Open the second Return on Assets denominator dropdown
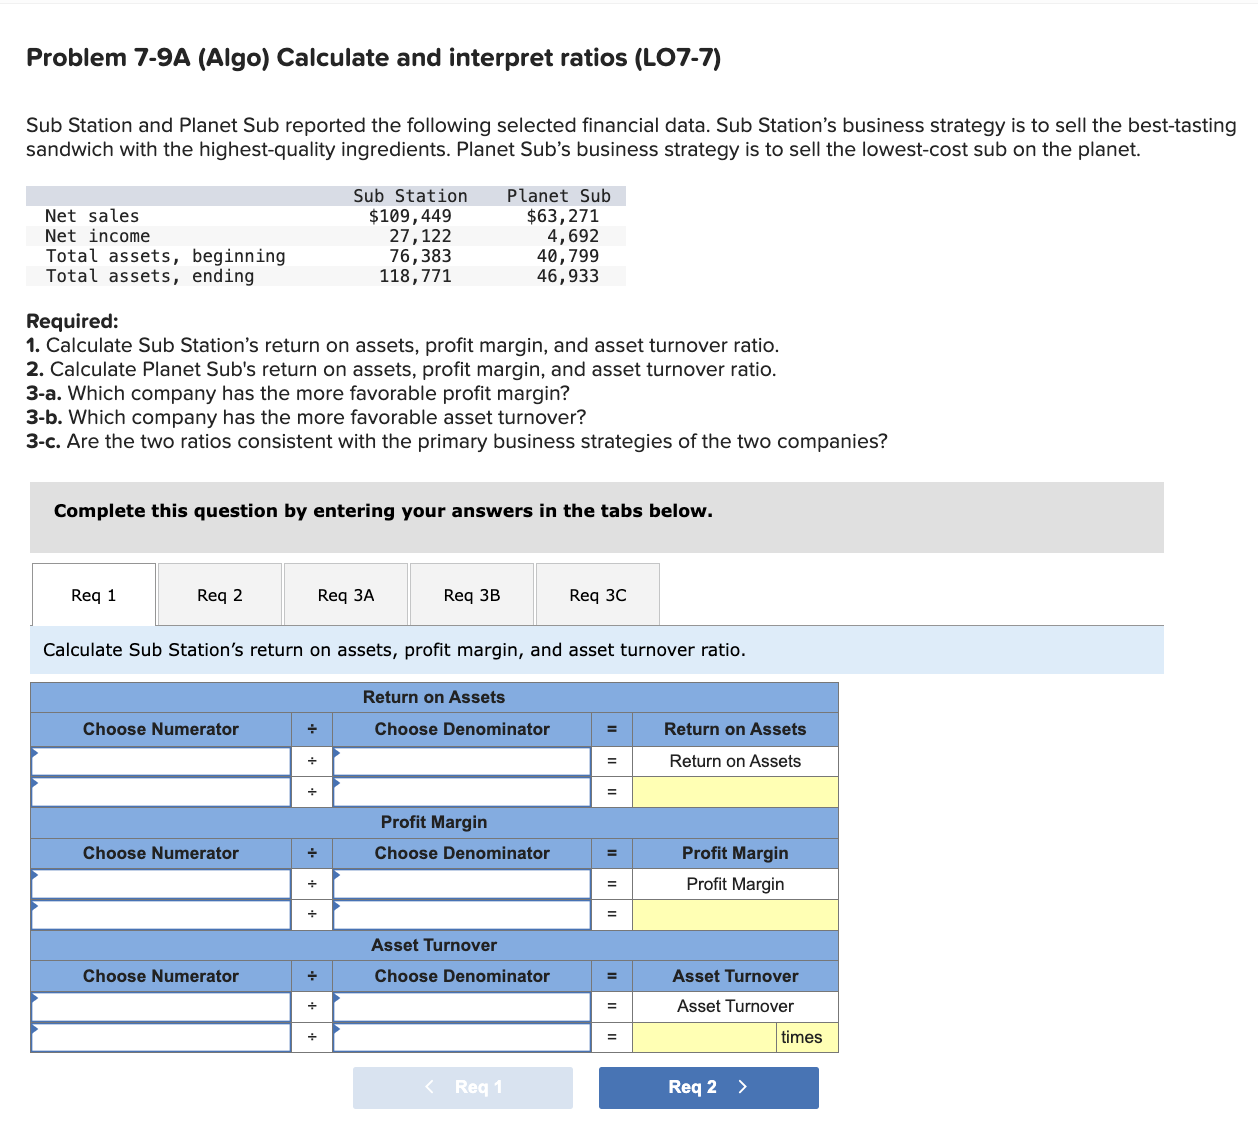The width and height of the screenshot is (1258, 1136). [x=461, y=792]
